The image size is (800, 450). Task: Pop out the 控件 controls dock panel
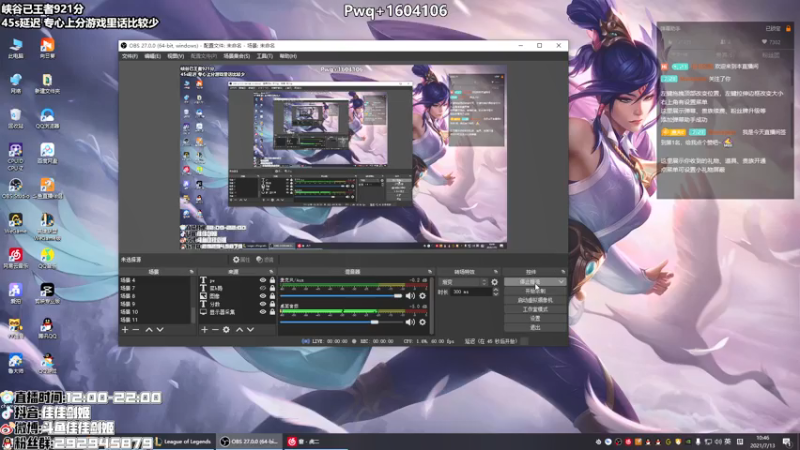563,272
